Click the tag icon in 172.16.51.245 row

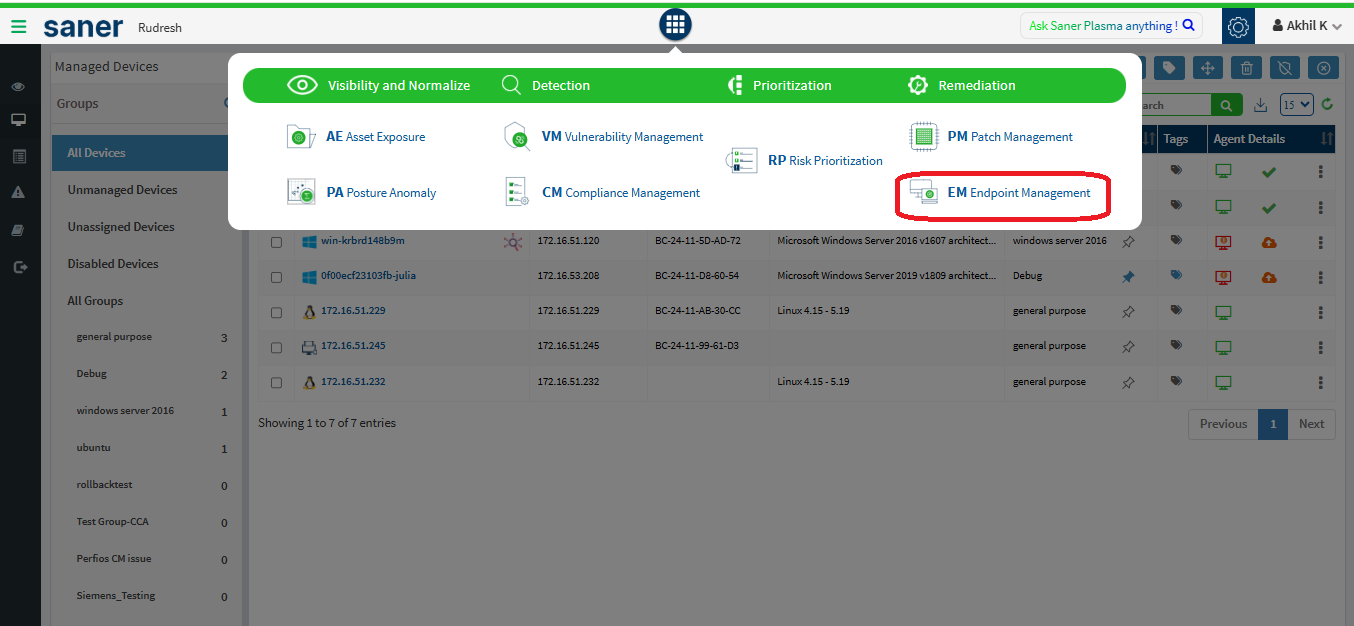coord(1176,346)
